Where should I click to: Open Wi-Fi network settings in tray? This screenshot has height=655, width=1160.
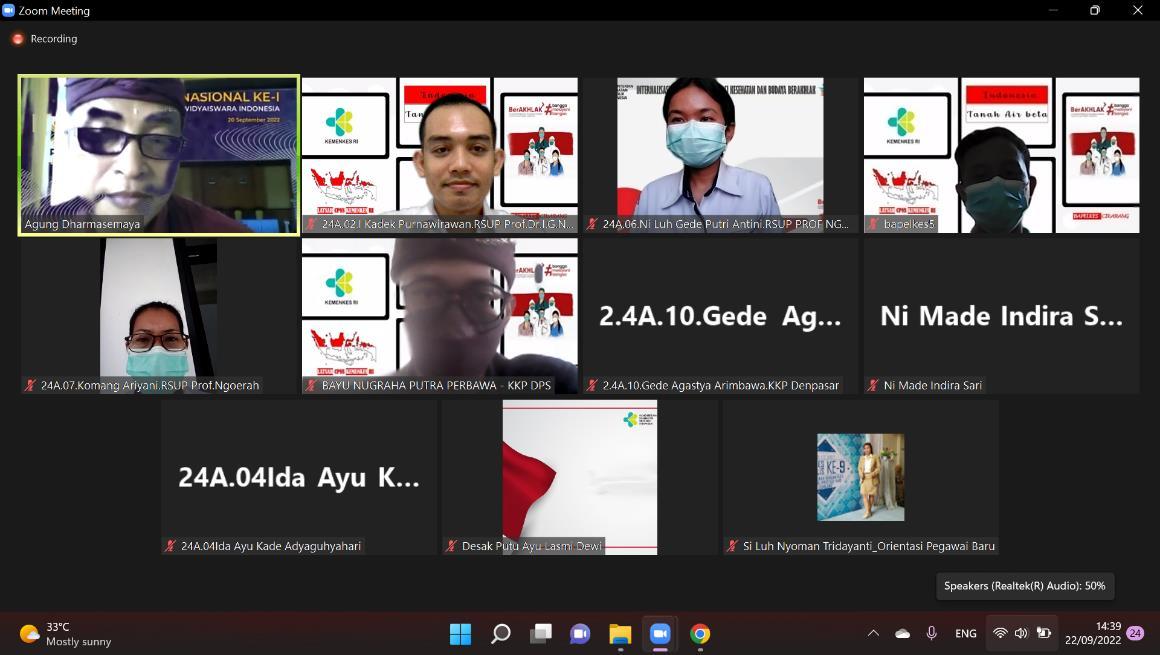coord(1000,634)
